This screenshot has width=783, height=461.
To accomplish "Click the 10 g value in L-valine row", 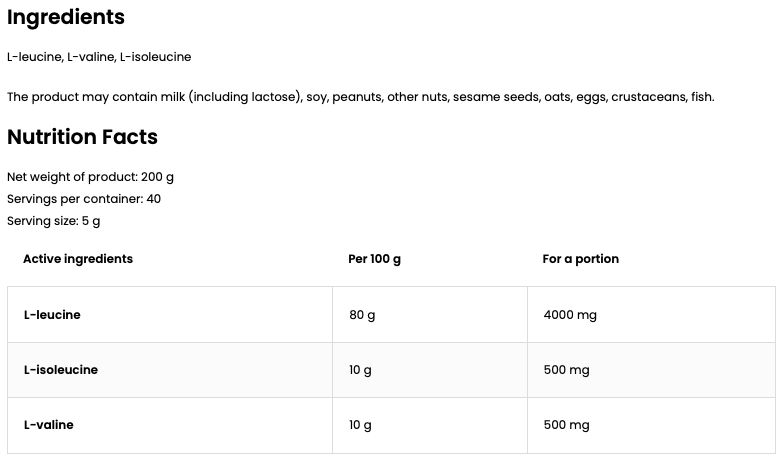I will tap(360, 425).
